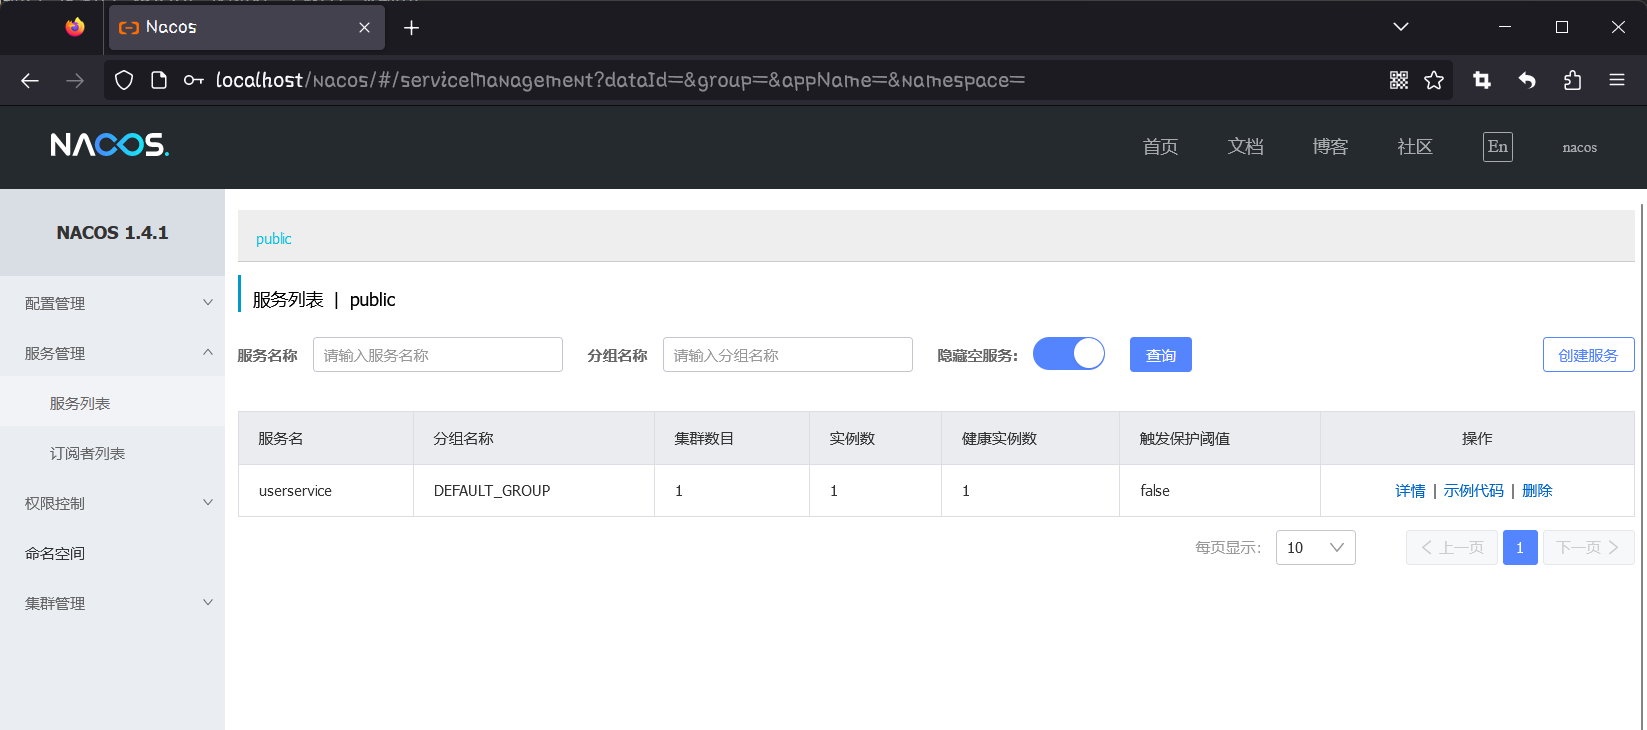This screenshot has width=1647, height=730.
Task: Click the crop screenshot toolbar icon
Action: [1482, 80]
